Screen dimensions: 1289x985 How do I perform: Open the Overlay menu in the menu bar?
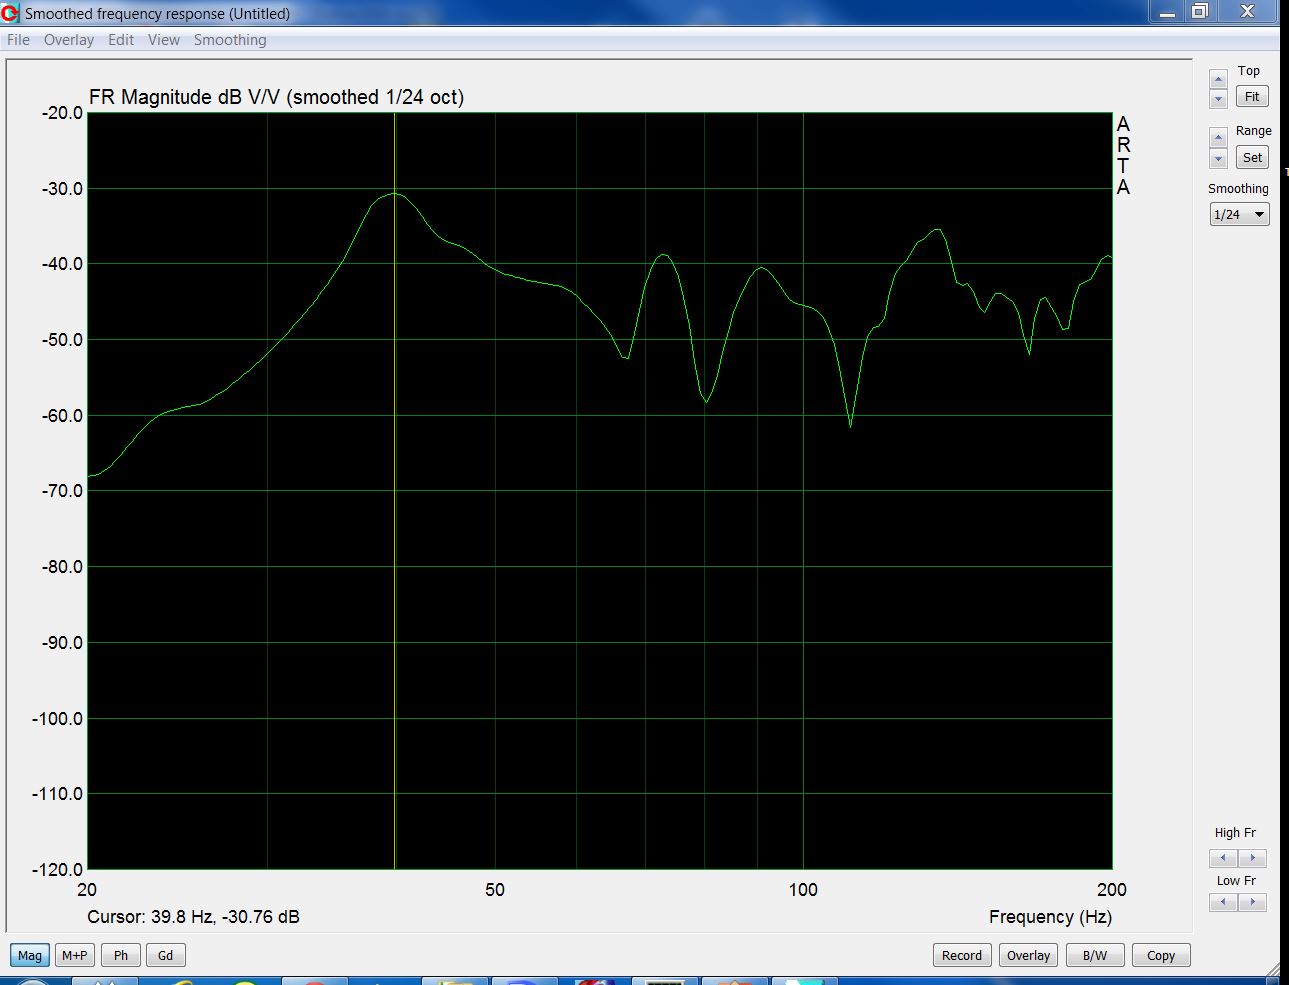(69, 40)
